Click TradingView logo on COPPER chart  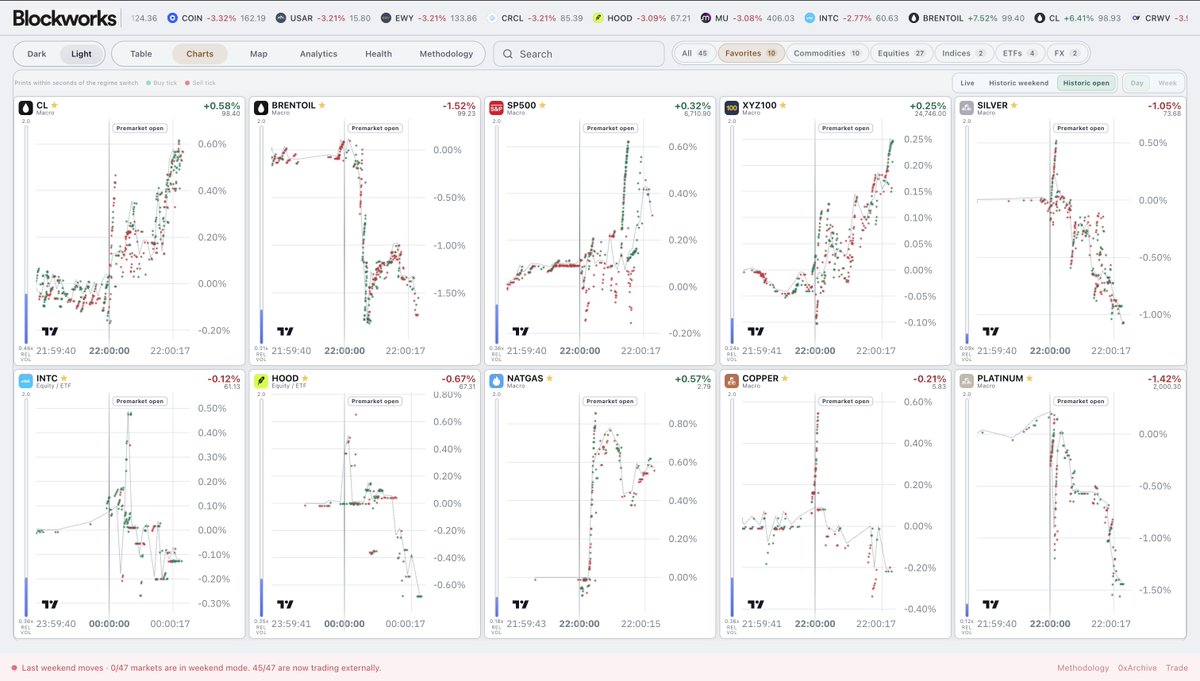pos(756,604)
